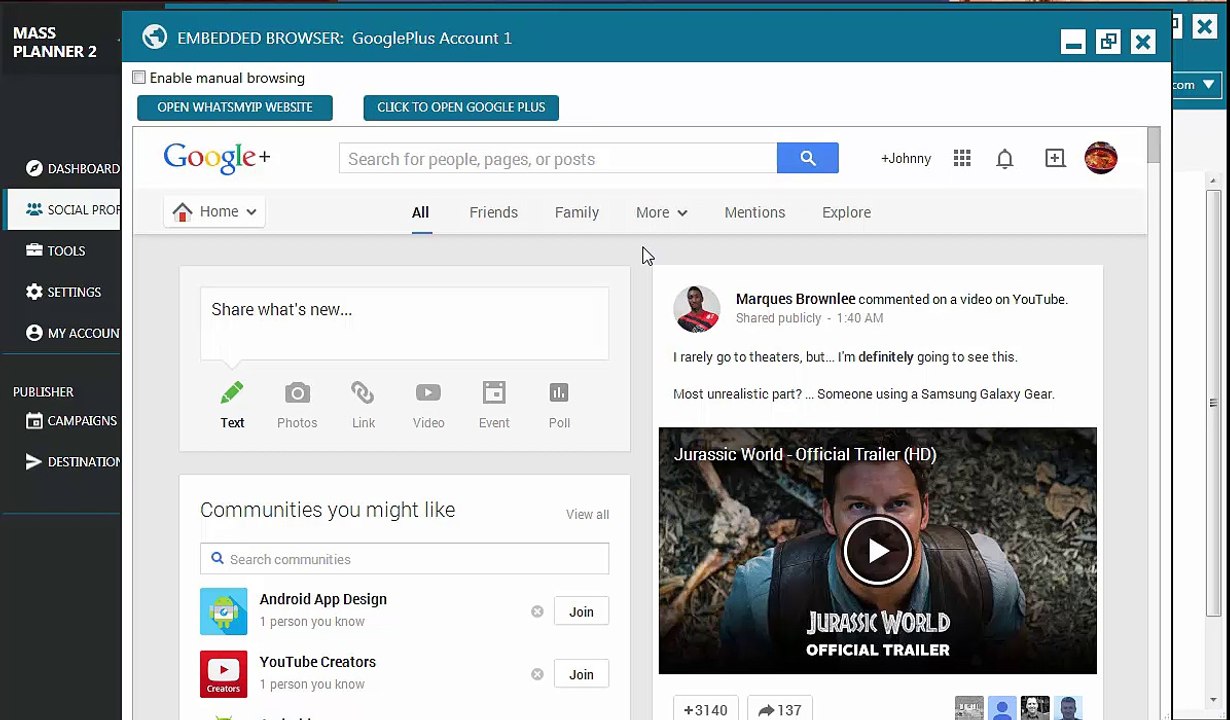
Task: Select the Link post type
Action: (x=363, y=405)
